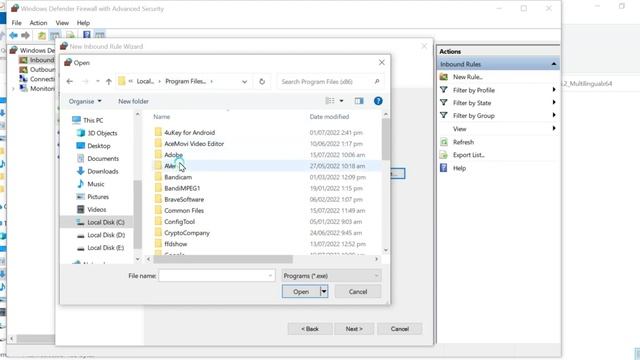This screenshot has width=640, height=360.
Task: Click the Open button
Action: (301, 291)
